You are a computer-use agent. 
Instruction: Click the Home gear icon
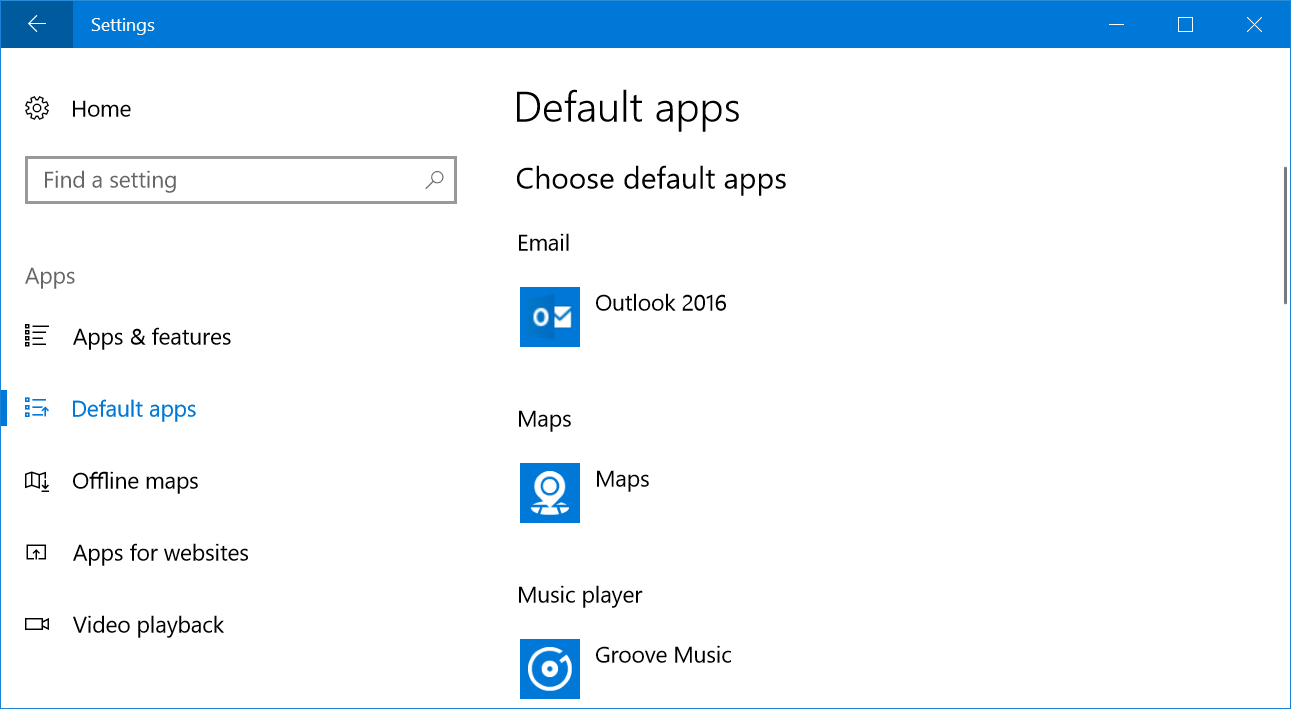[x=37, y=109]
